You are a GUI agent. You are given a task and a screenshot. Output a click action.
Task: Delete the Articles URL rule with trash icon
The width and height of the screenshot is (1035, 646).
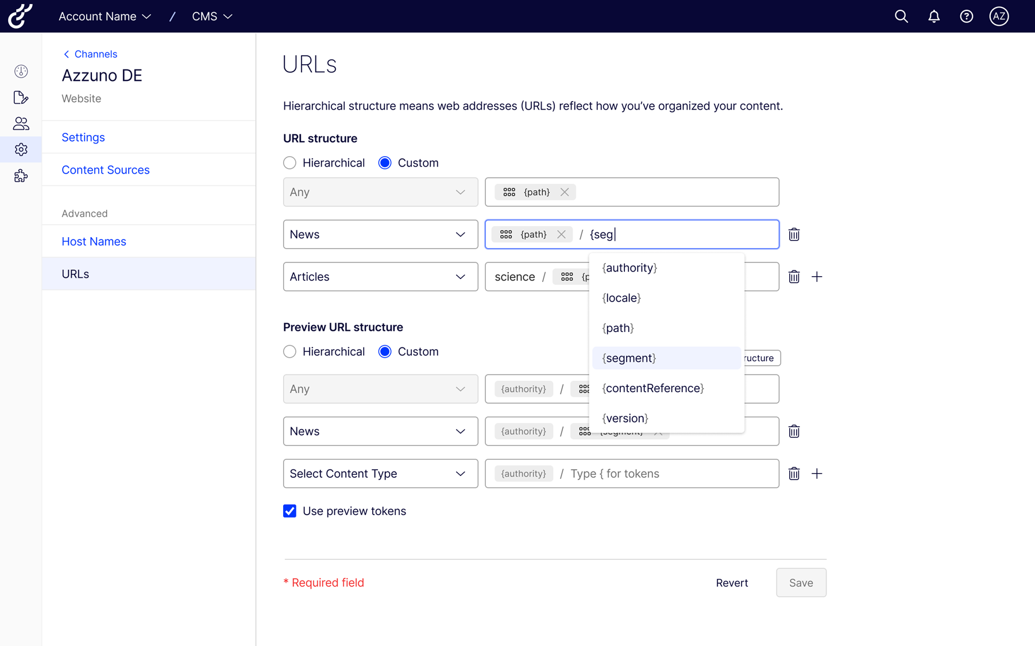coord(794,276)
